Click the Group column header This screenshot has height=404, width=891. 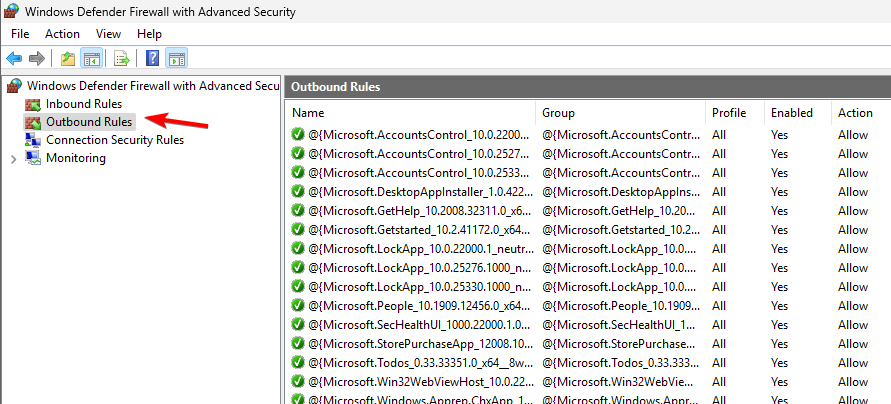559,113
